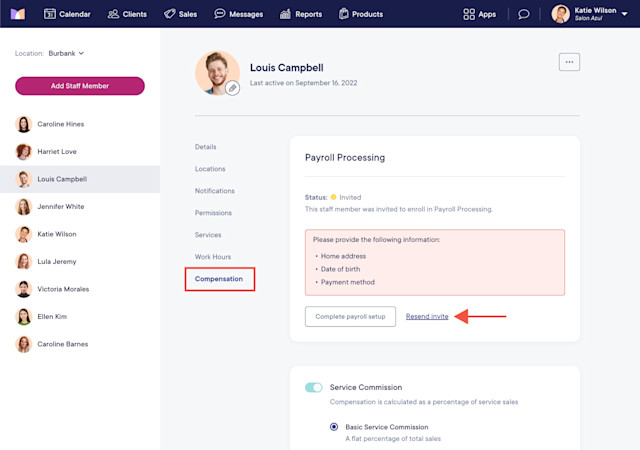Open the Messages speech bubble icon
640x450 pixels.
coord(220,14)
